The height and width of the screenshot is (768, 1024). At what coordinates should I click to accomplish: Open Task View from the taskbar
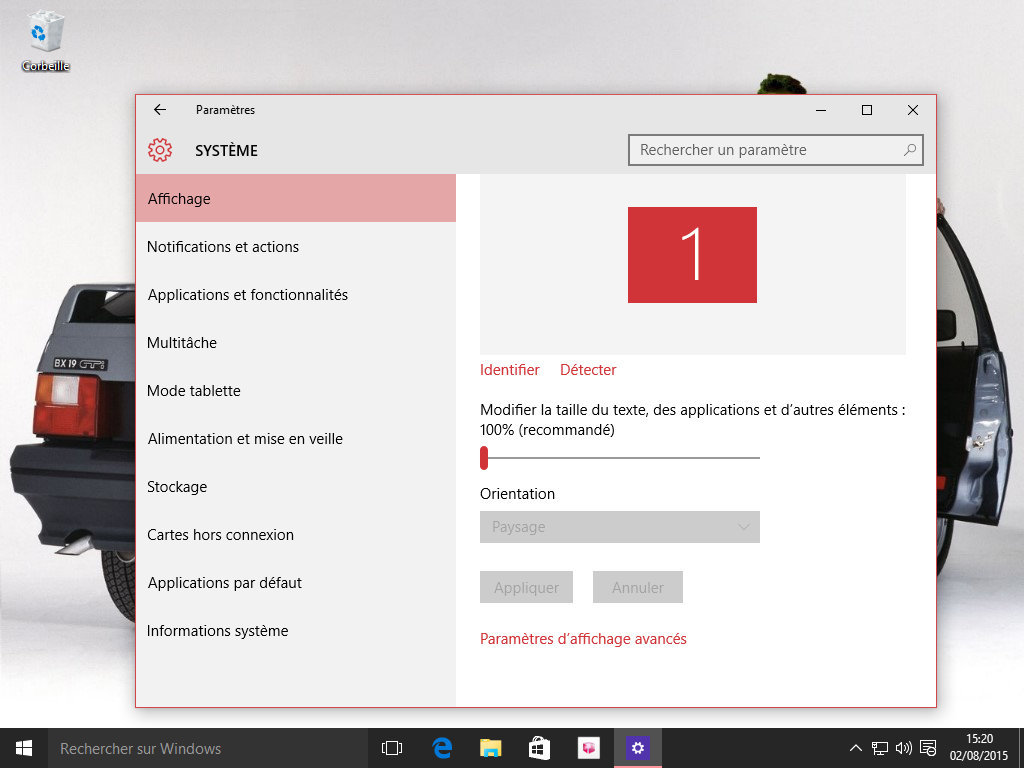[392, 748]
